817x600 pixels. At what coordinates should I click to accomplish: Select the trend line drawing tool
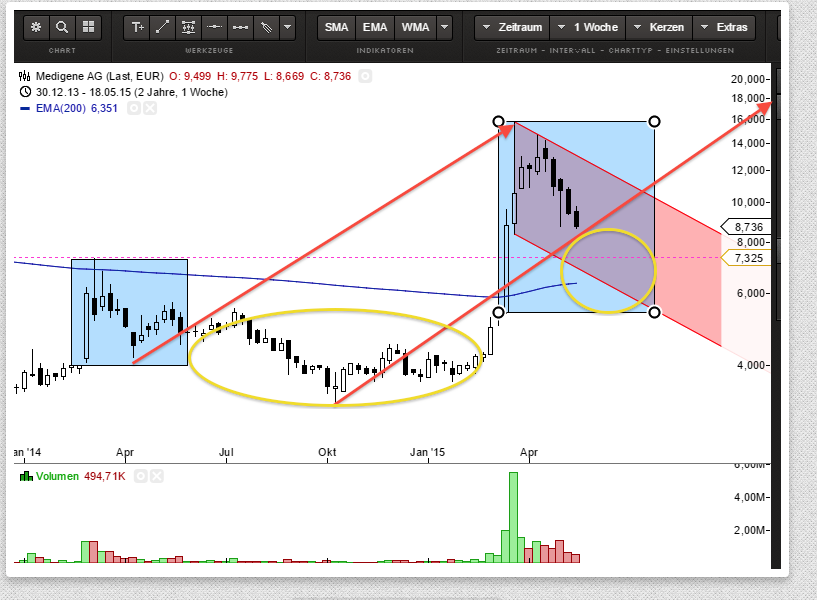tap(163, 27)
